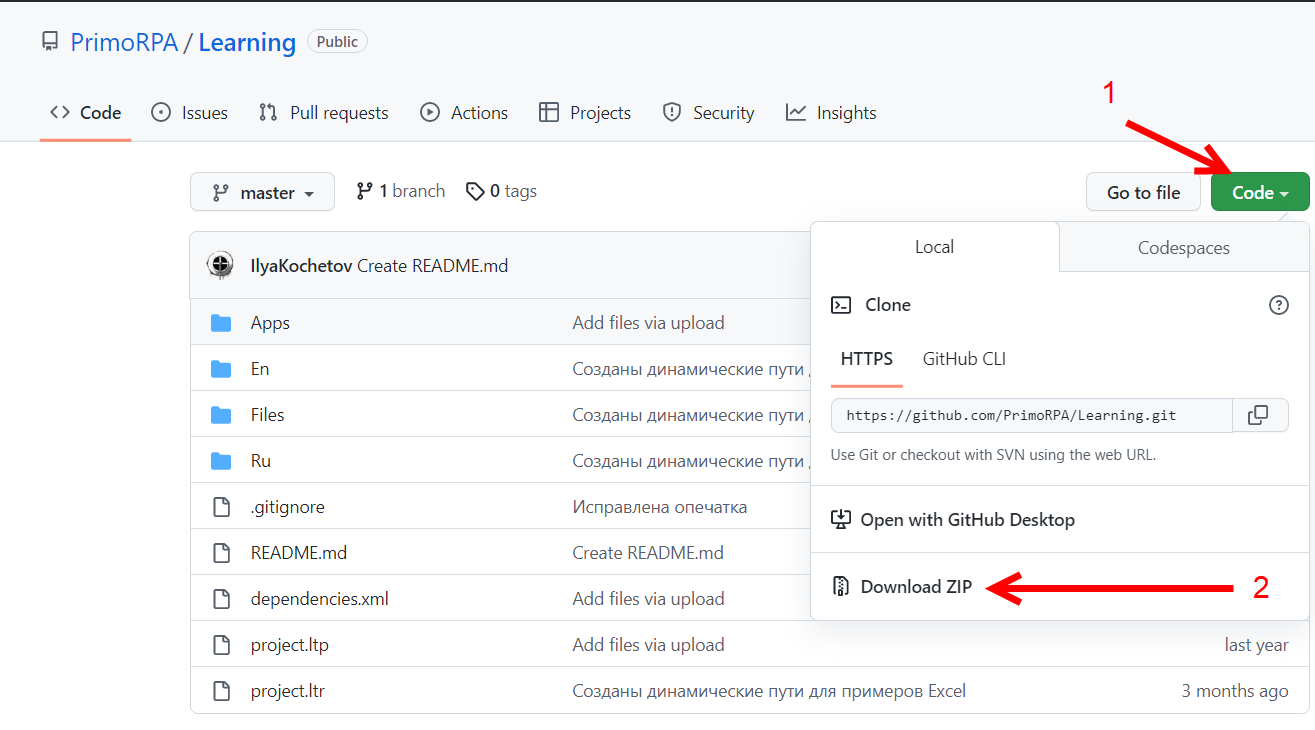This screenshot has width=1315, height=730.
Task: Click the tag icon beside 0 tags
Action: coord(475,191)
